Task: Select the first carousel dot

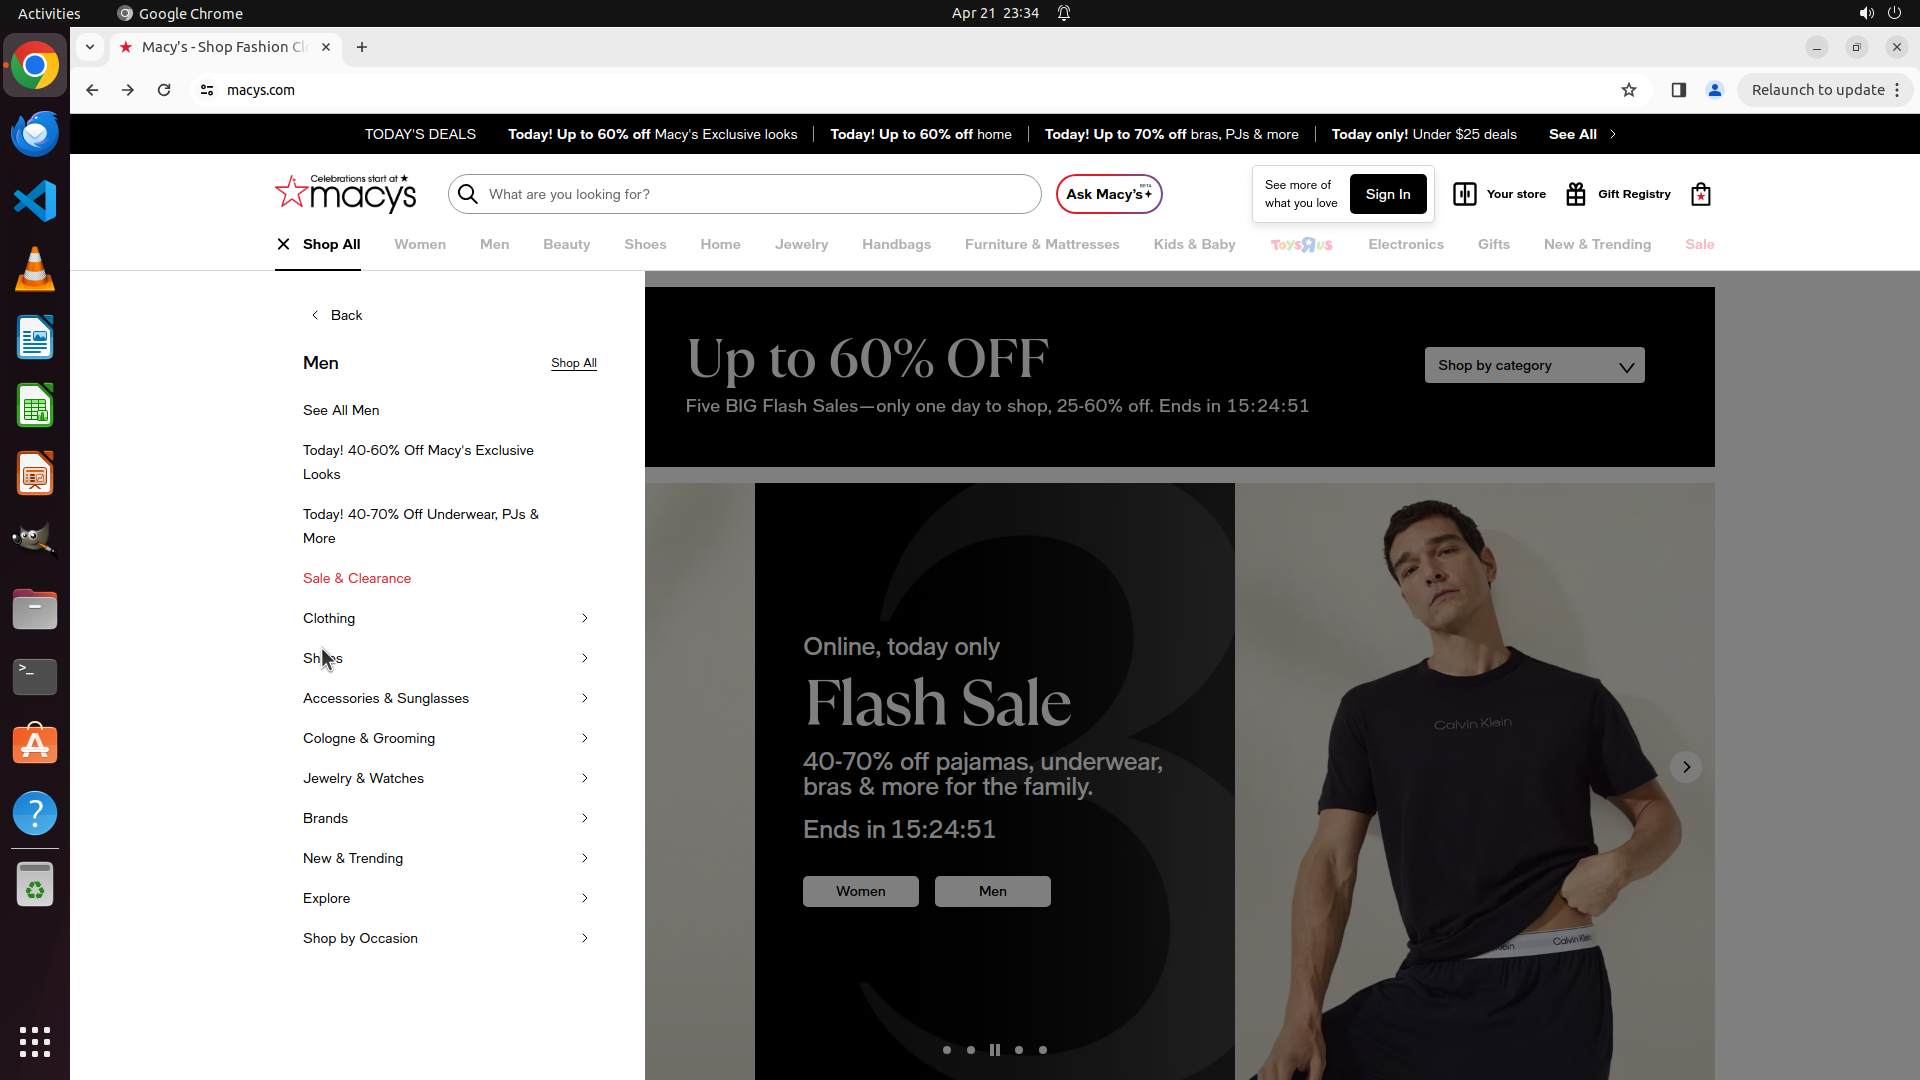Action: coord(947,1050)
